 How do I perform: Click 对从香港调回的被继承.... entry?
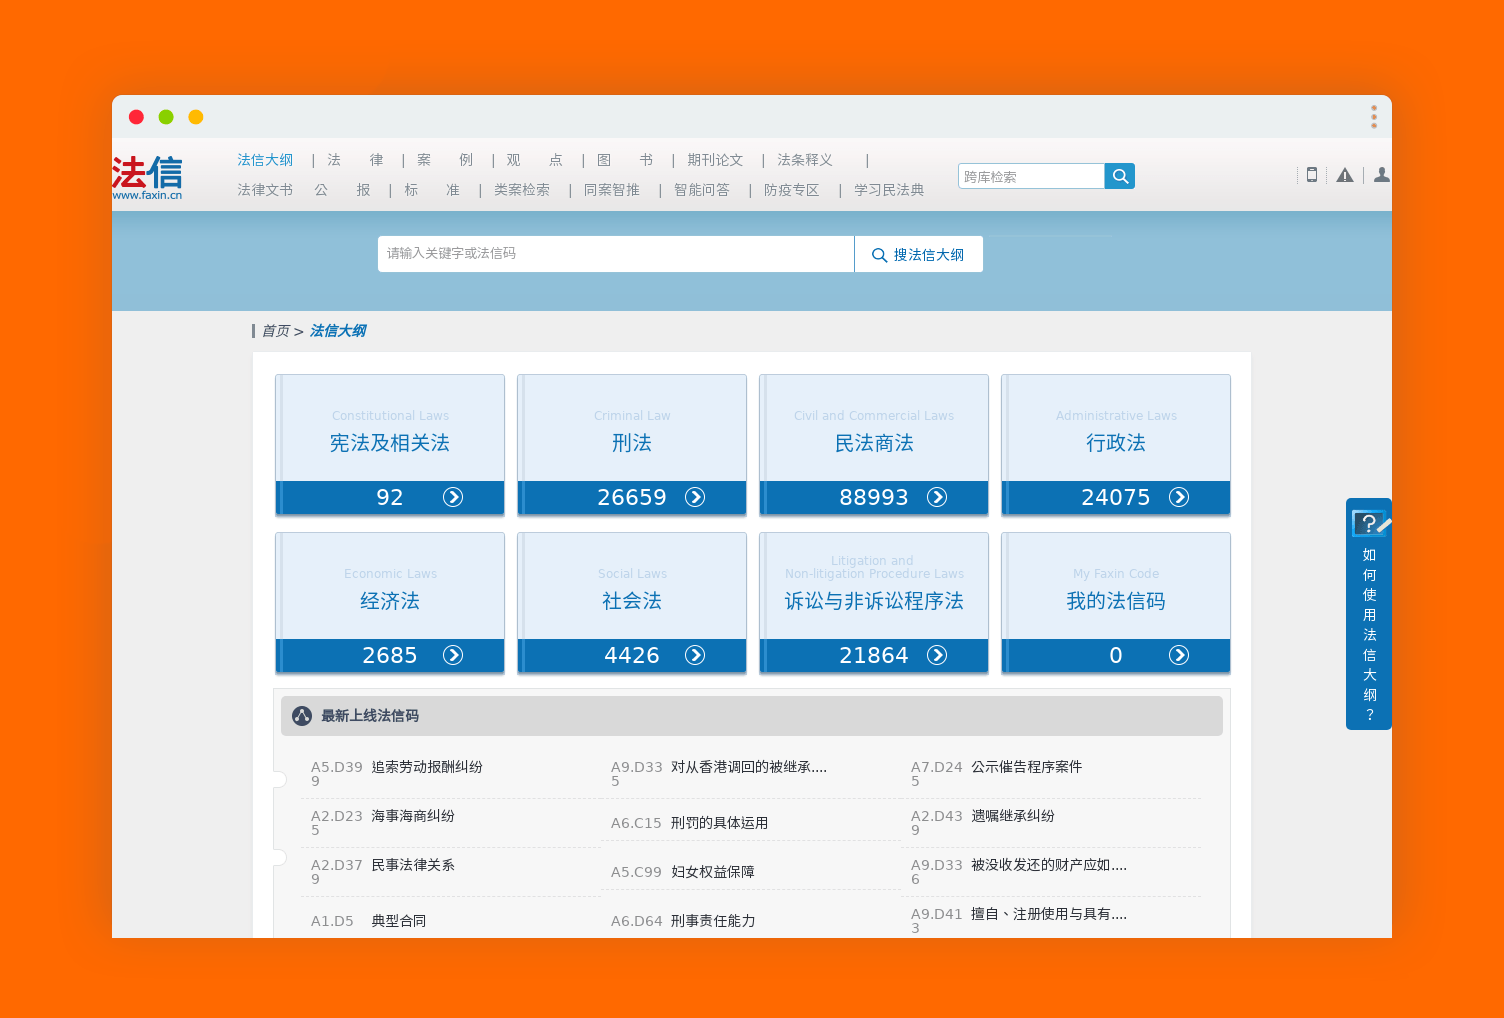(749, 767)
